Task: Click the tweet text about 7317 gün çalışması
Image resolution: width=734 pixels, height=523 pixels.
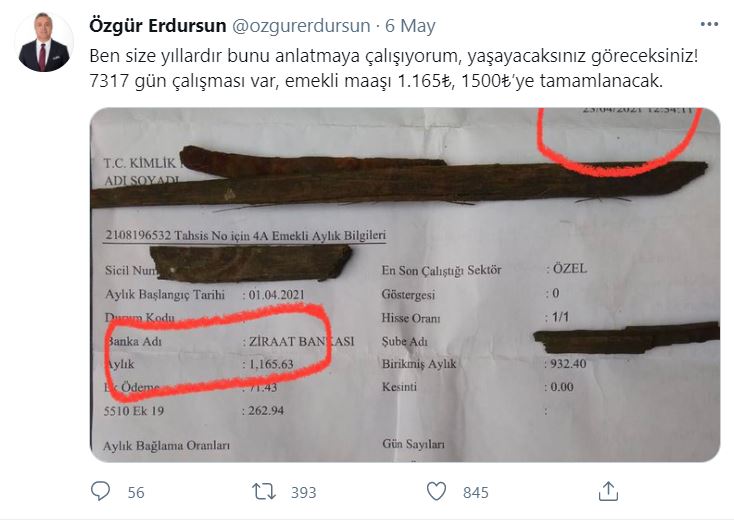Action: [376, 81]
